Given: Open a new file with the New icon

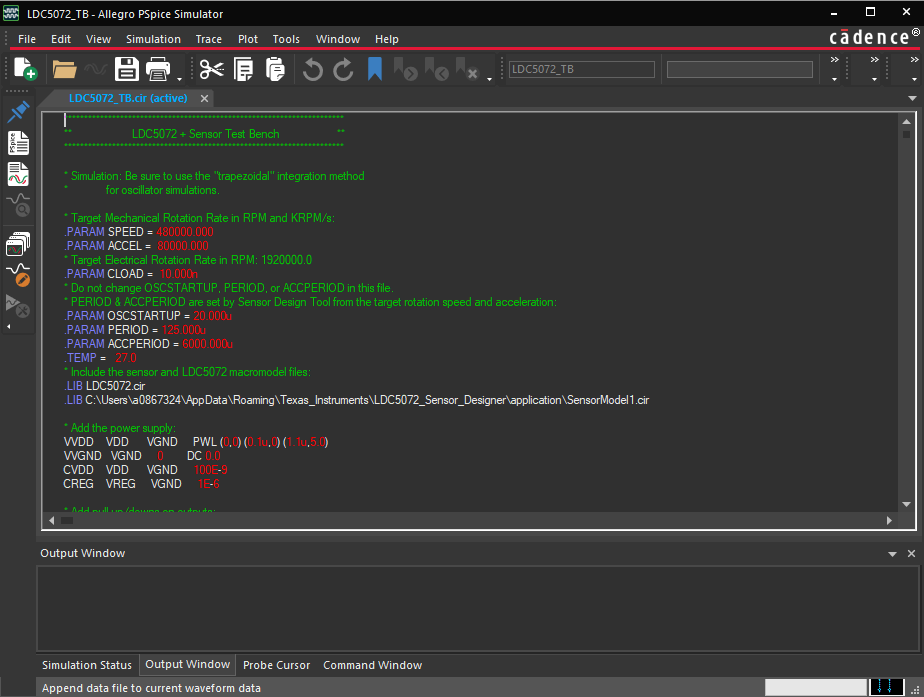Looking at the screenshot, I should (x=22, y=68).
